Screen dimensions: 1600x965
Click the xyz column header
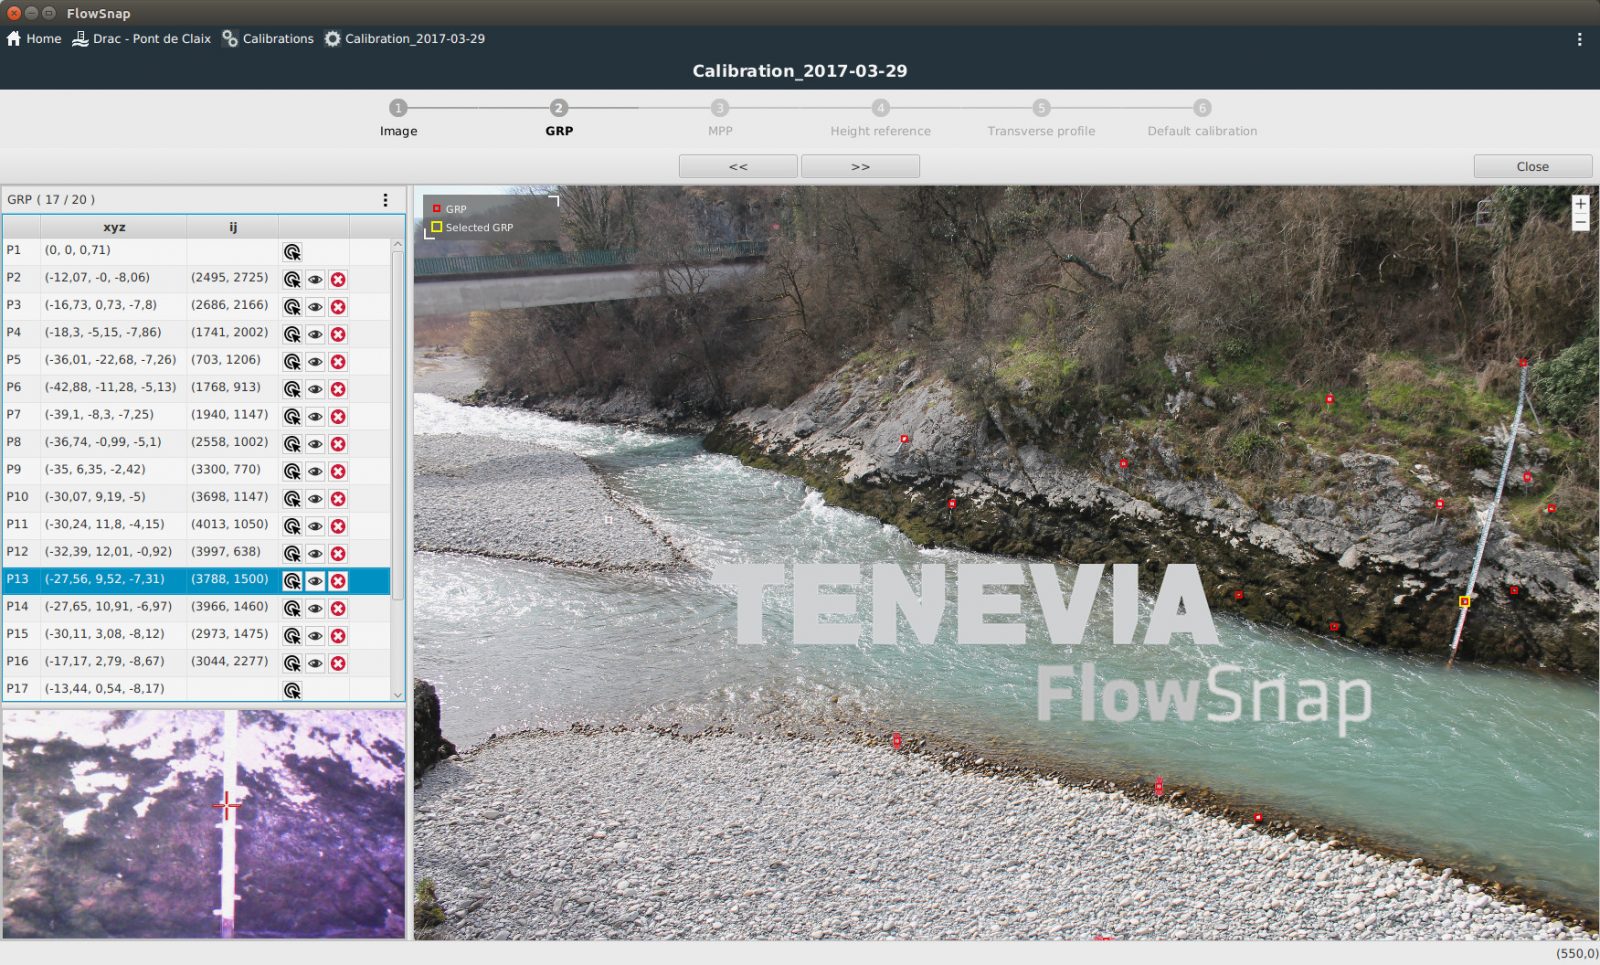114,227
